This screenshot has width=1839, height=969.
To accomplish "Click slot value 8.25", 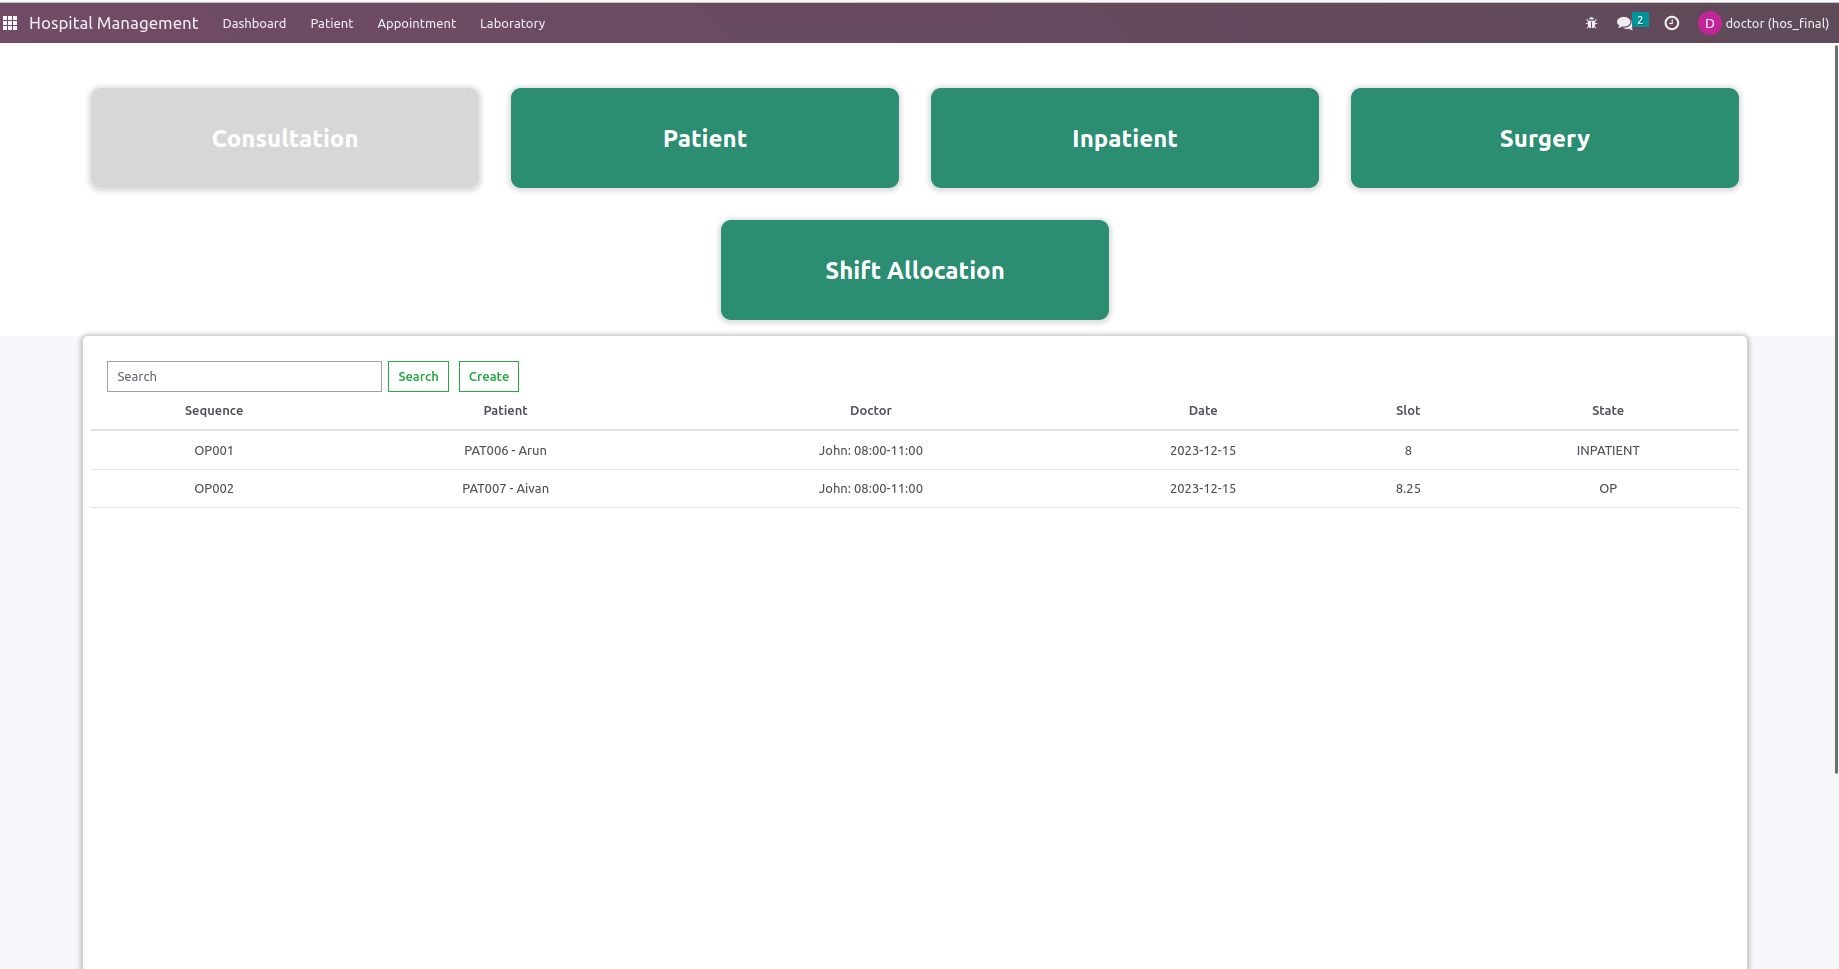I will [1408, 488].
